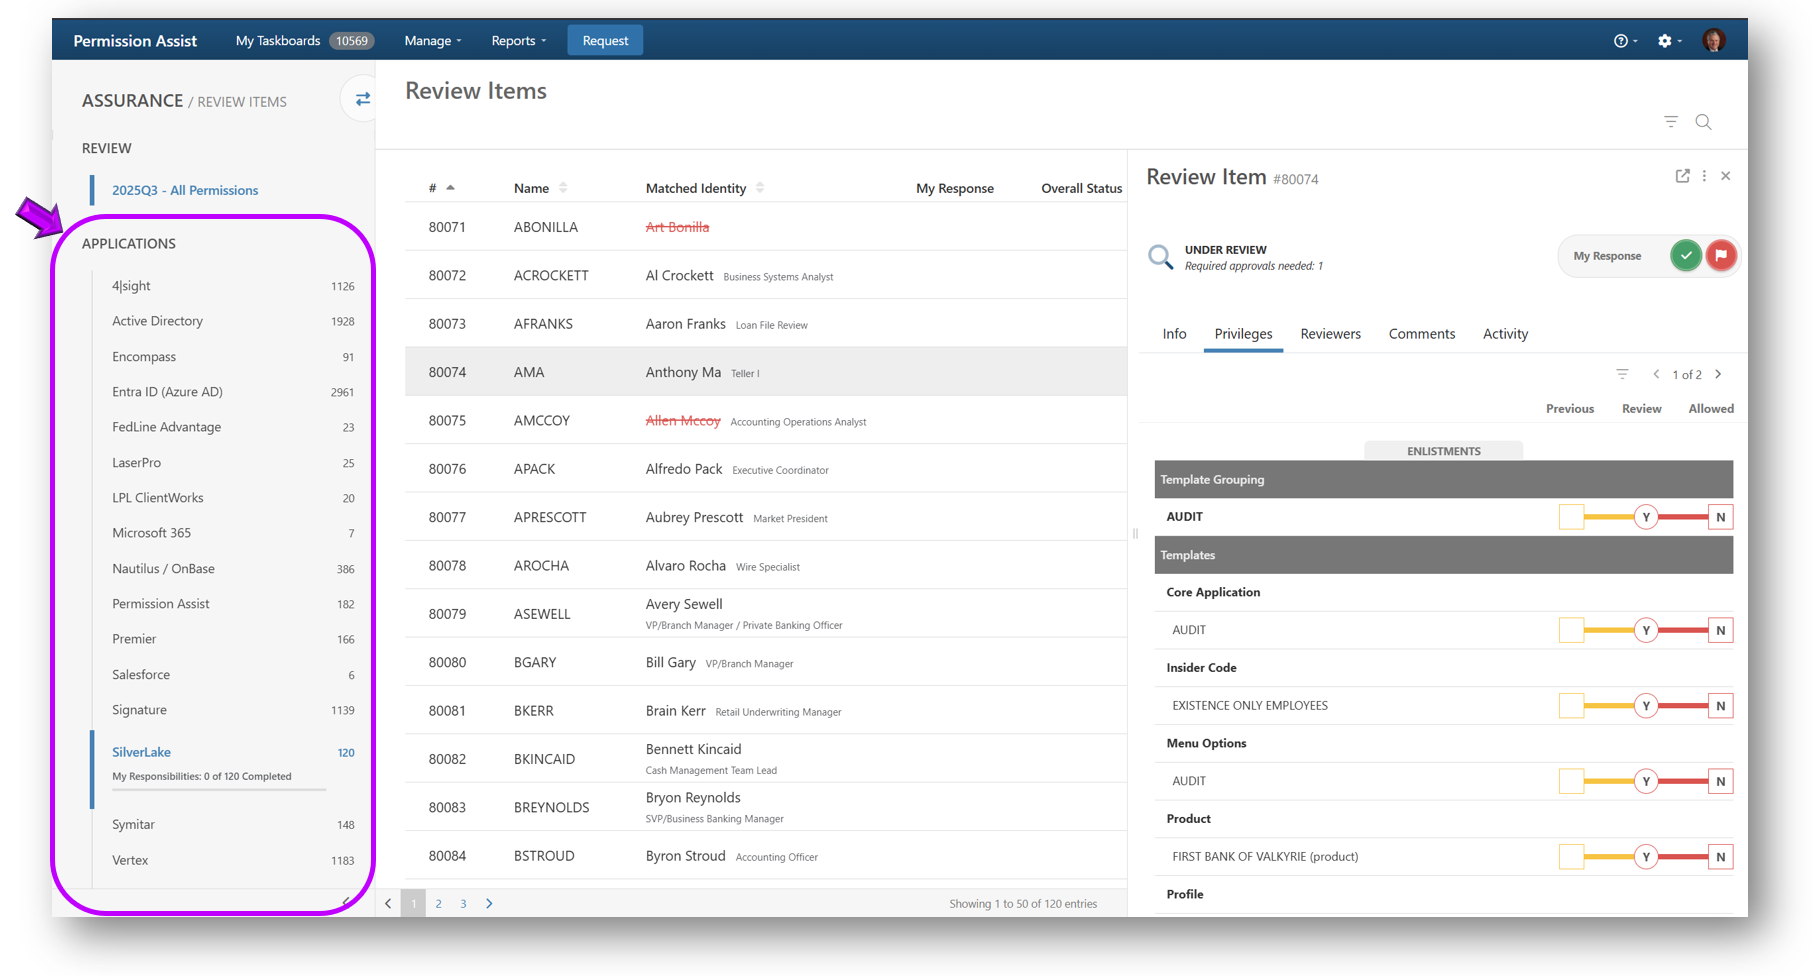Set EXISTENCE ONLY EMPLOYEES toggle to Y

(1646, 706)
